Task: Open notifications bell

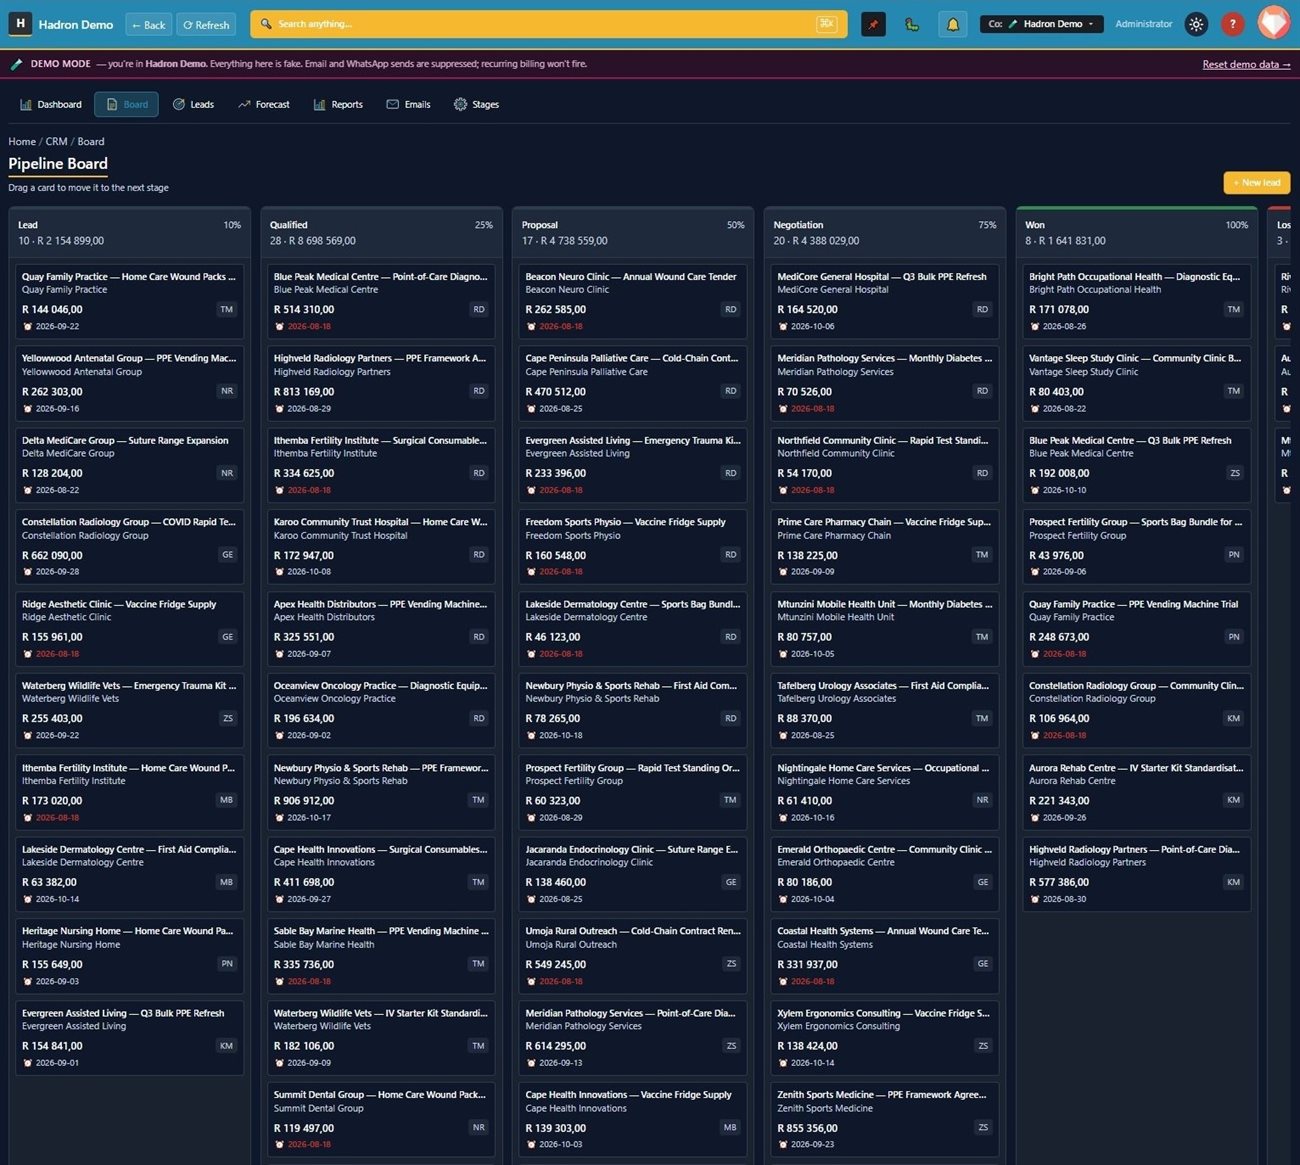Action: click(x=952, y=24)
